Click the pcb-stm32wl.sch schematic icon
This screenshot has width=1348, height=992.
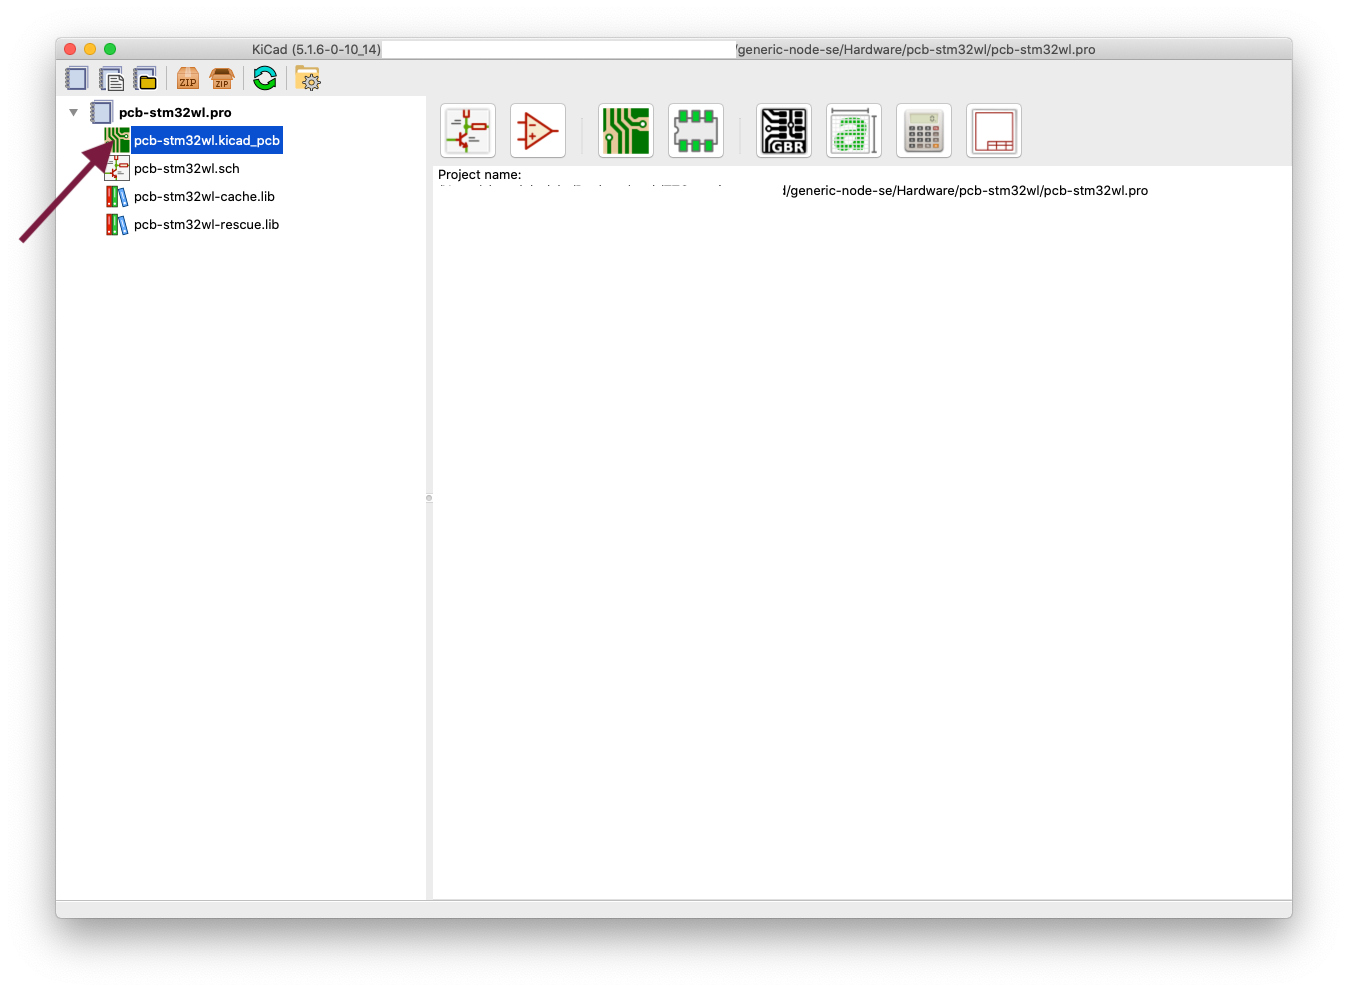(117, 168)
